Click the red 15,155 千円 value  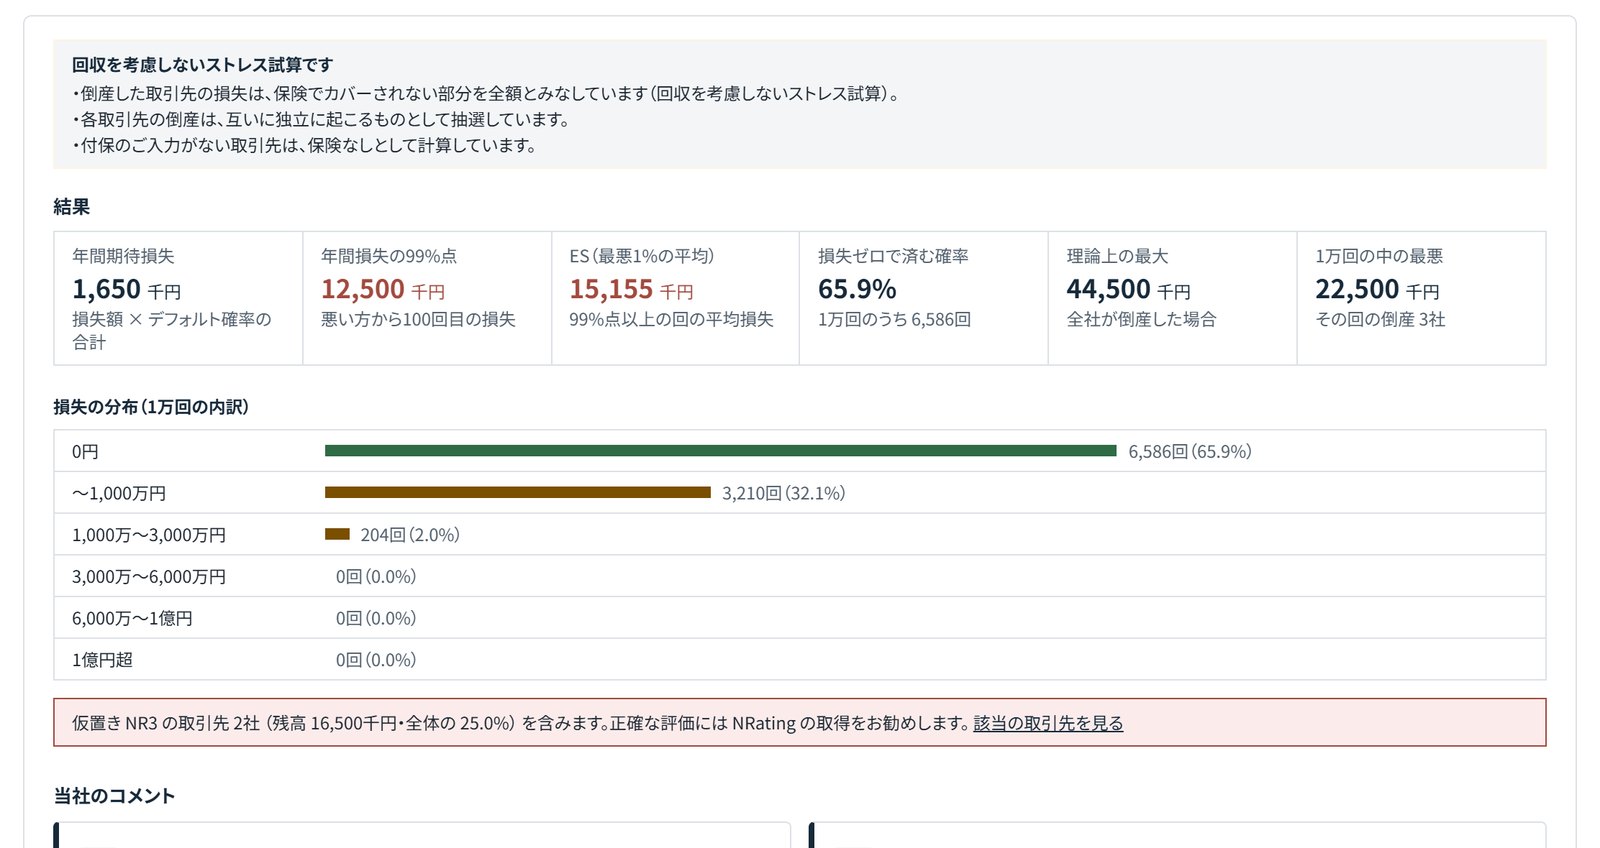click(x=631, y=289)
